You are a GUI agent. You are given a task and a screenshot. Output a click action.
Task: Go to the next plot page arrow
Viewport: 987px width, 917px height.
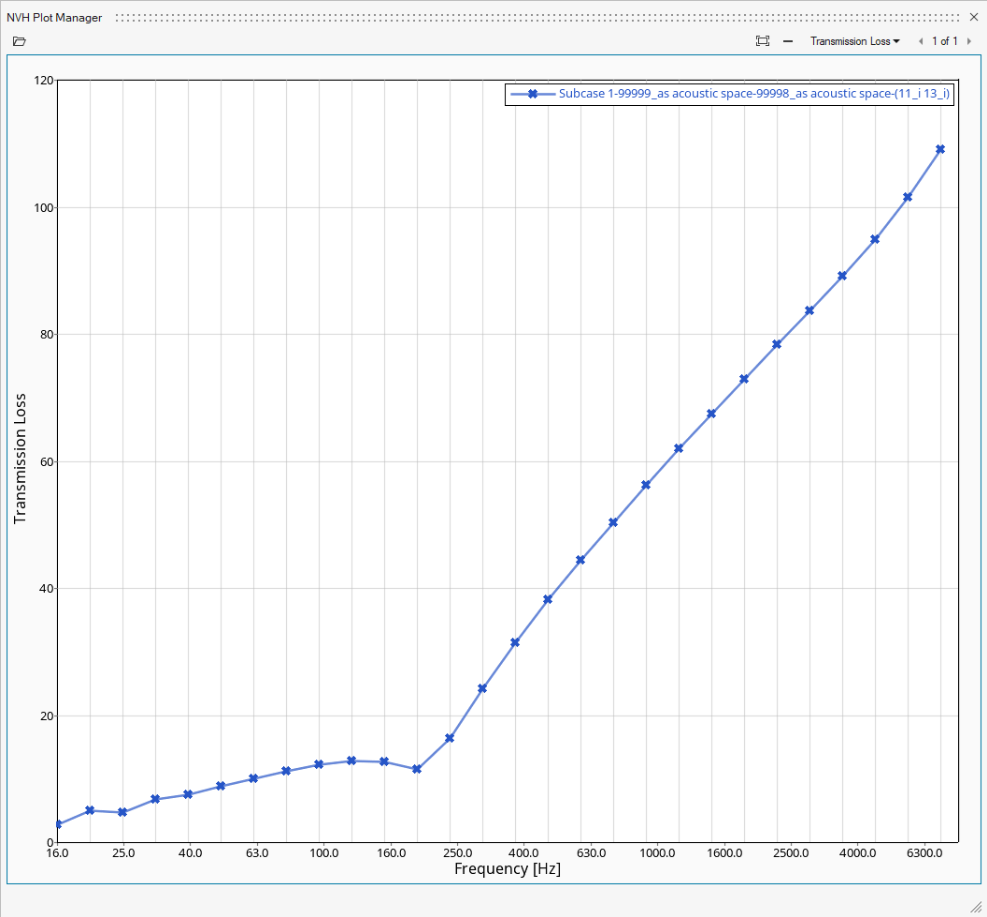(x=969, y=41)
